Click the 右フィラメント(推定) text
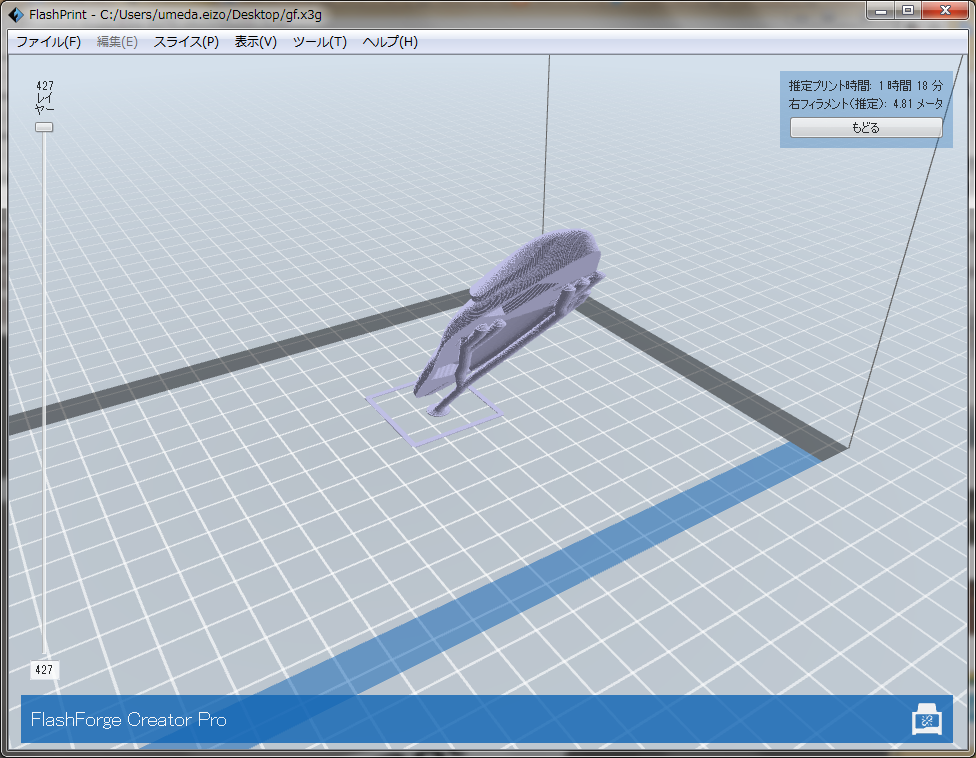The height and width of the screenshot is (758, 976). tap(866, 104)
